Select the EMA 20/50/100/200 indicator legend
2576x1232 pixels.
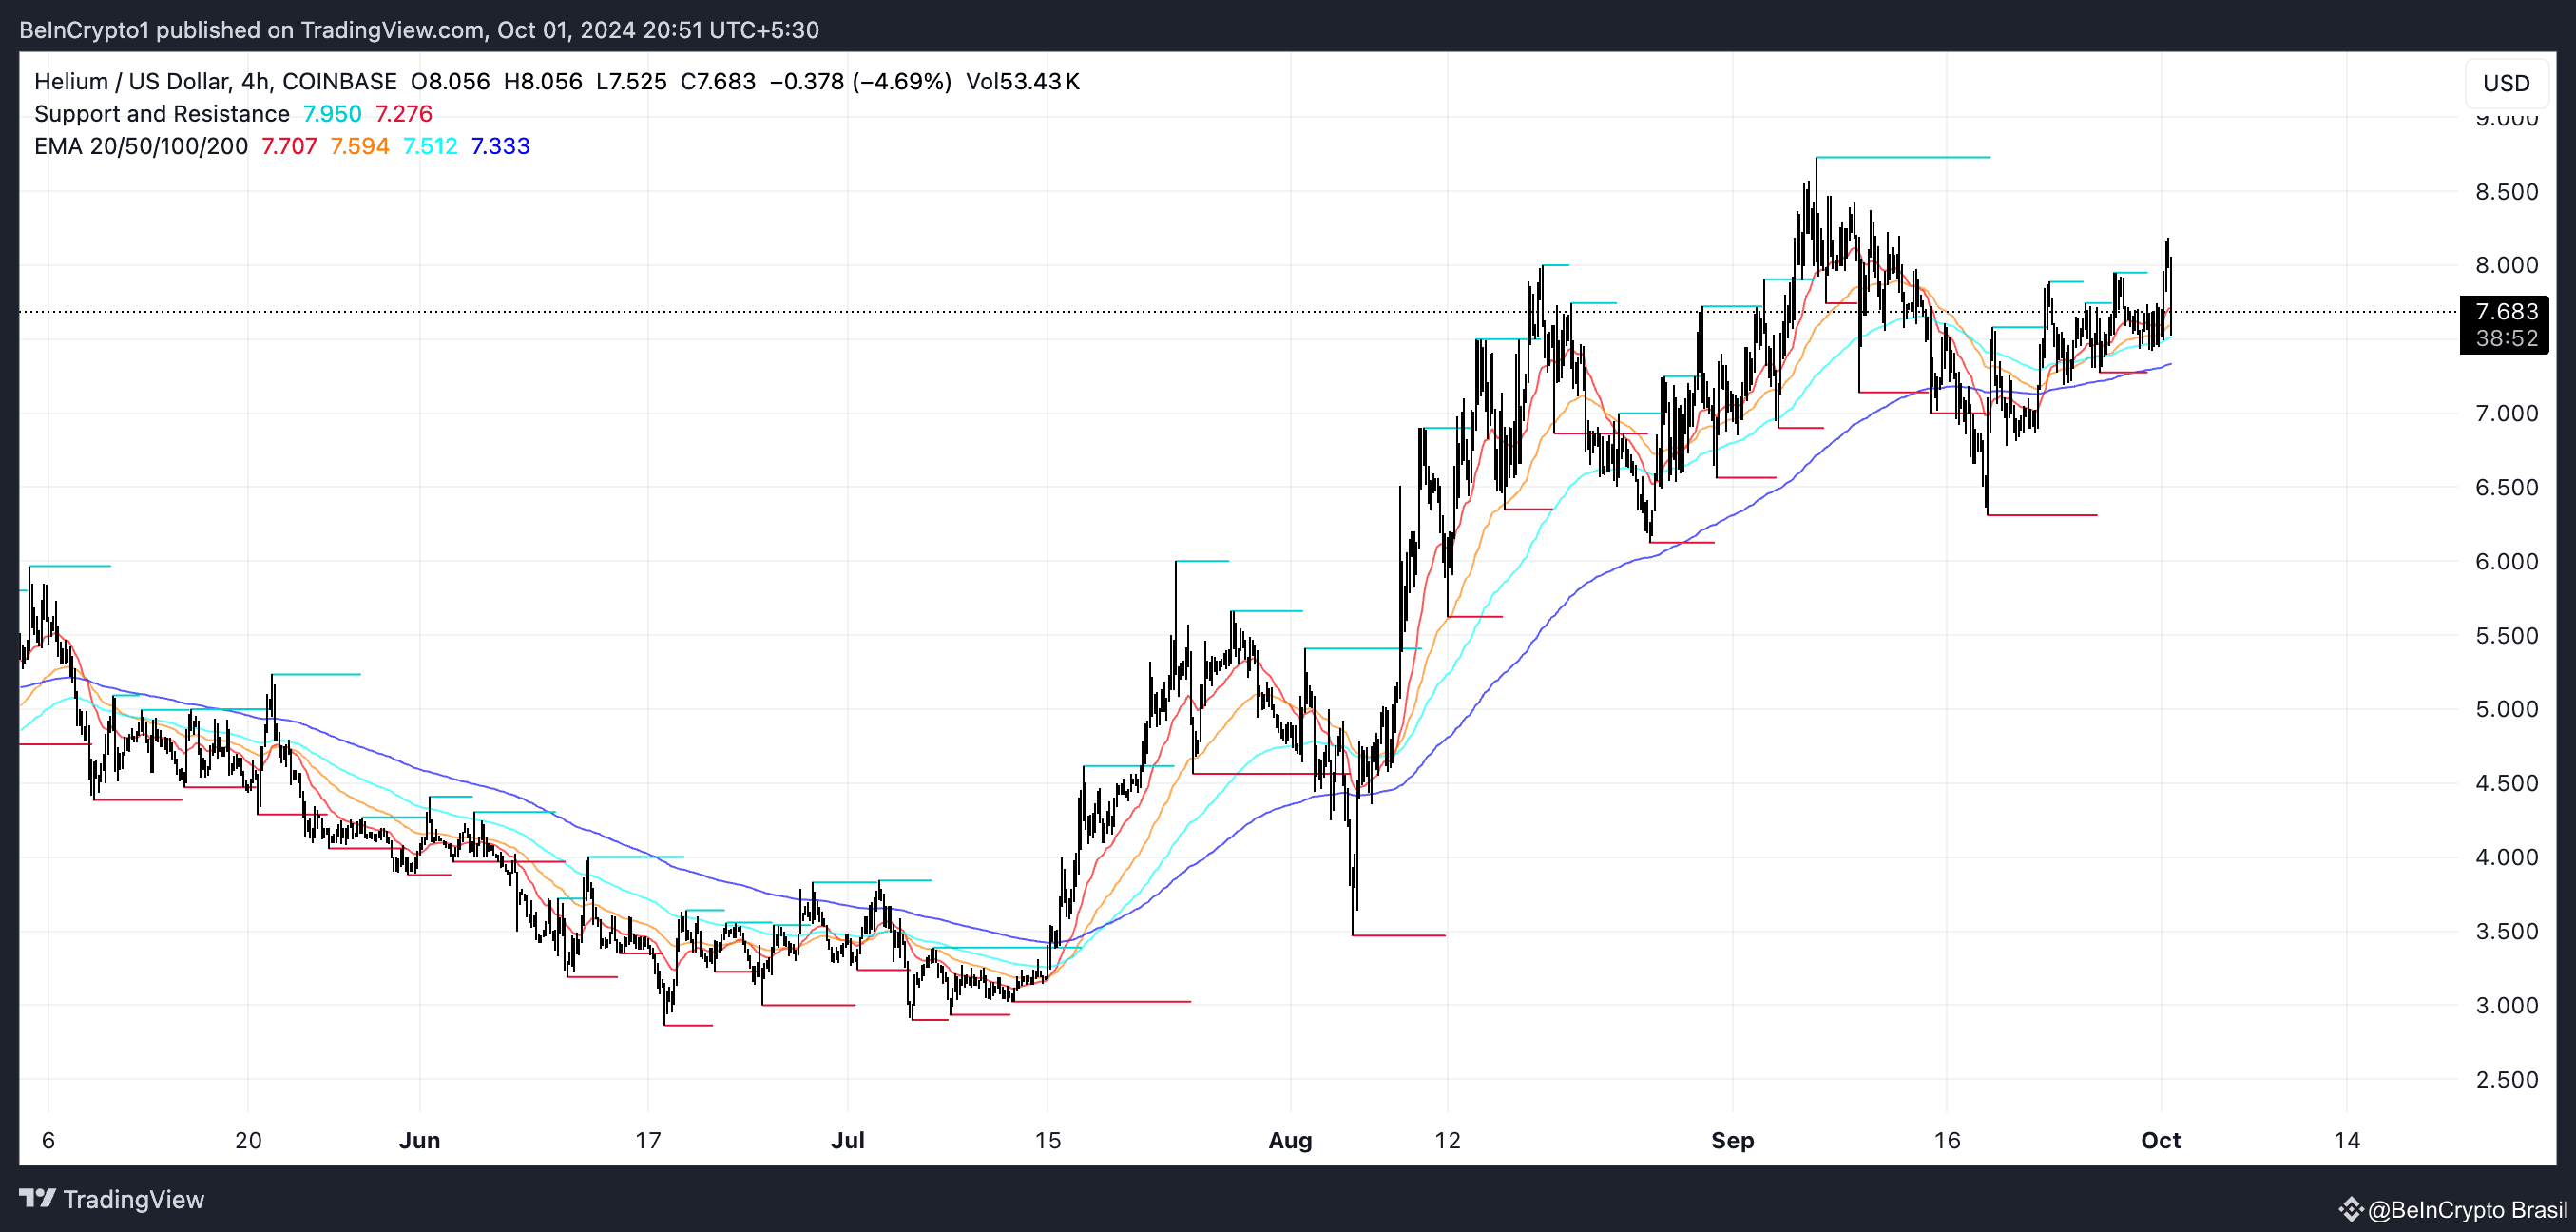[x=140, y=146]
